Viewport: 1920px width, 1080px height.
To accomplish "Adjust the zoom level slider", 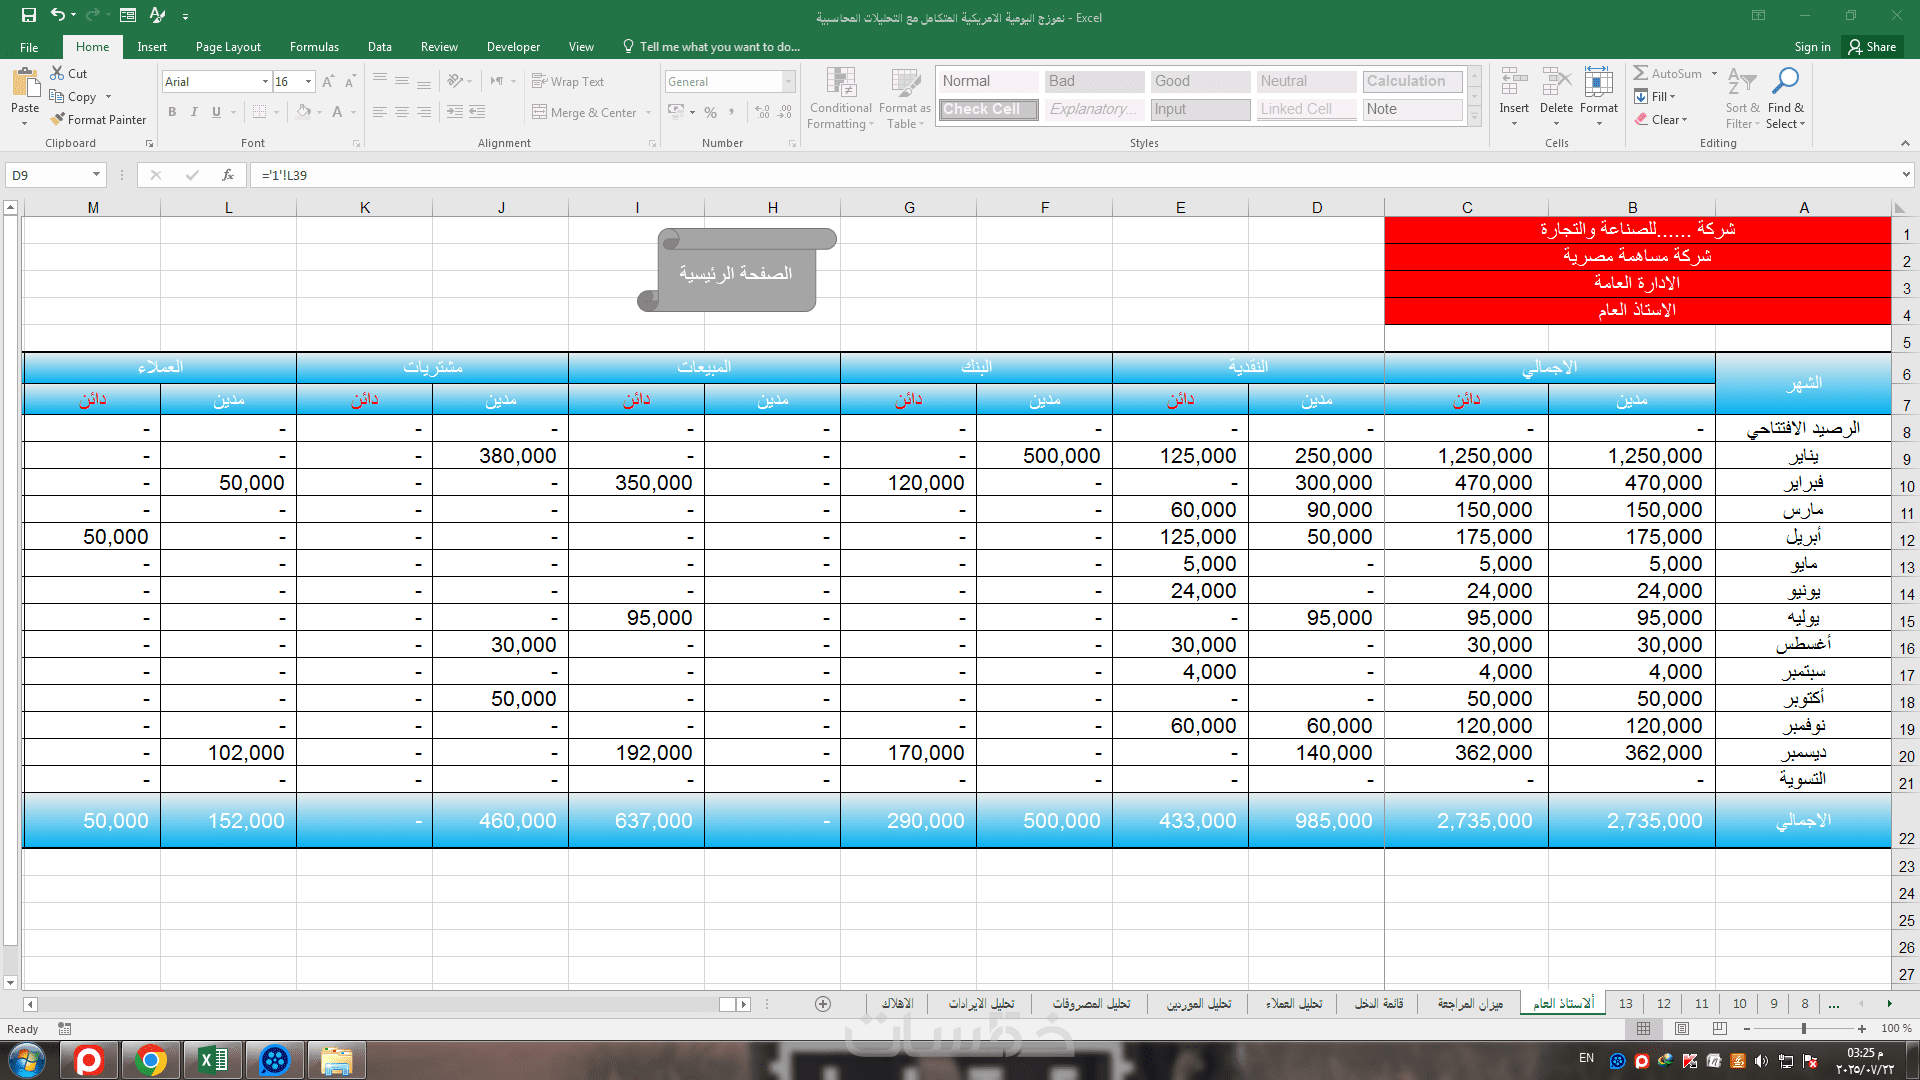I will pos(1804,1029).
